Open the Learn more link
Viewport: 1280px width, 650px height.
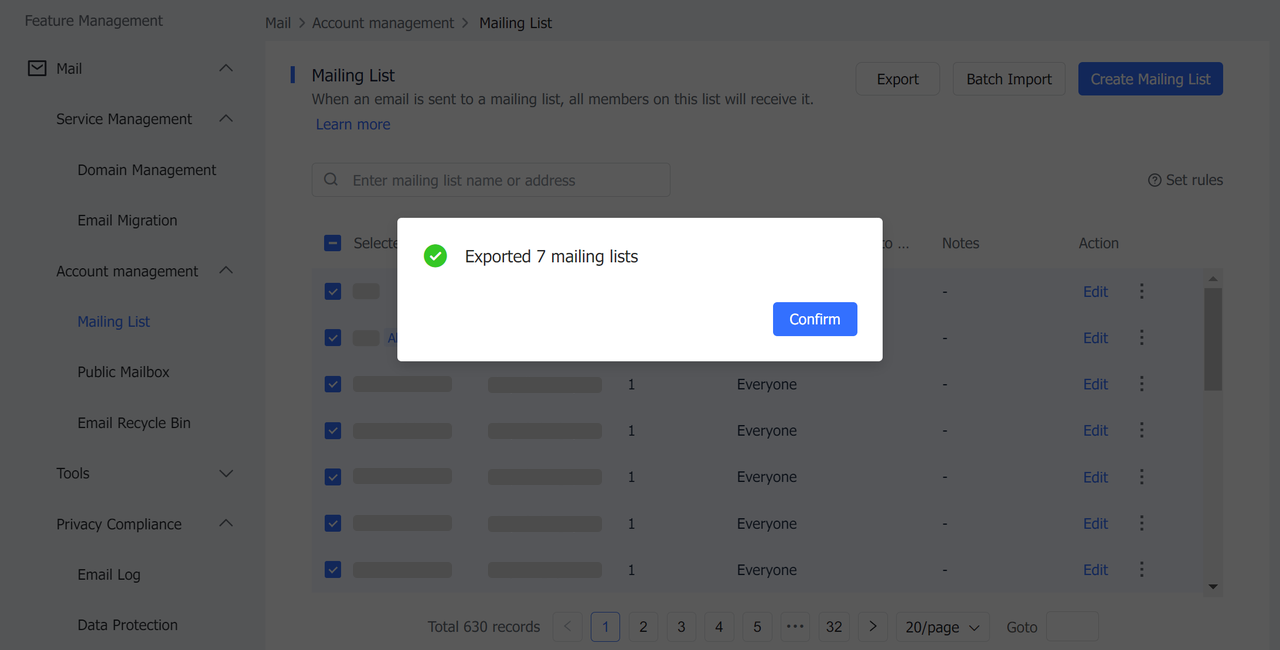pyautogui.click(x=352, y=123)
